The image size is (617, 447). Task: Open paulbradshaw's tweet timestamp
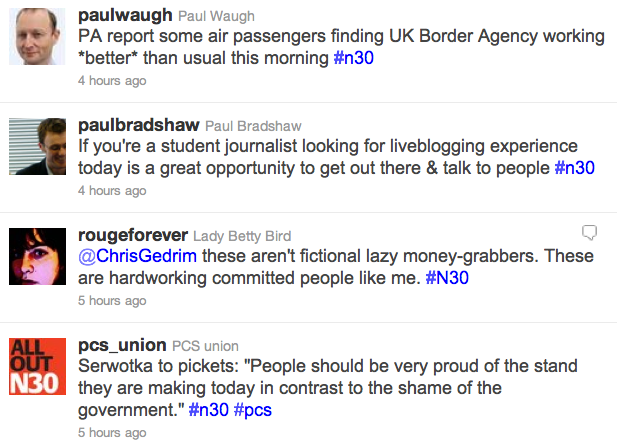click(112, 191)
